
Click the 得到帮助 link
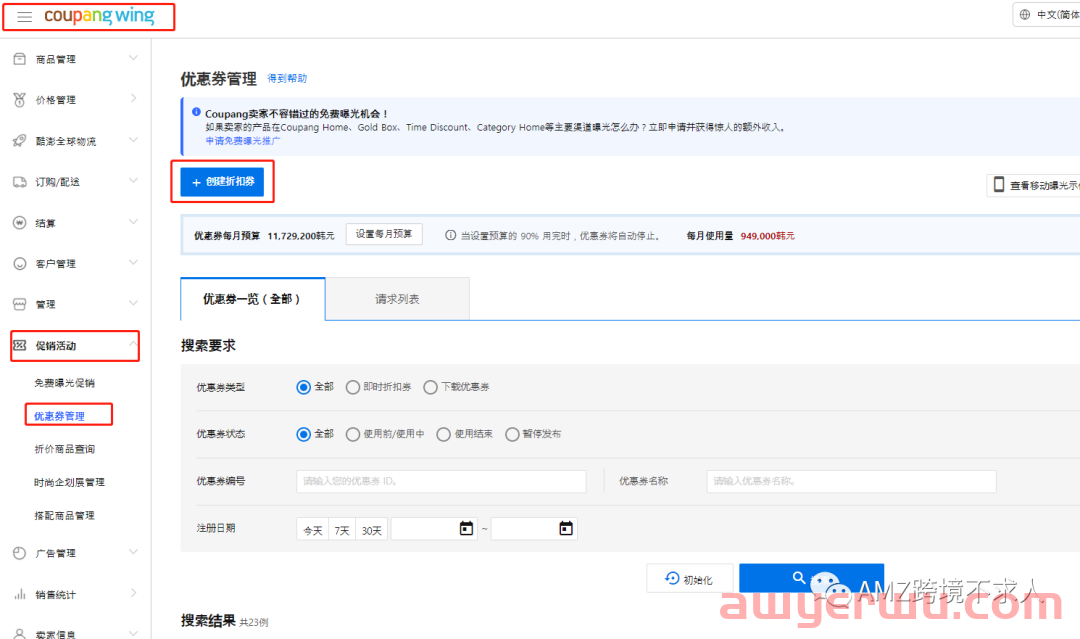(x=287, y=78)
